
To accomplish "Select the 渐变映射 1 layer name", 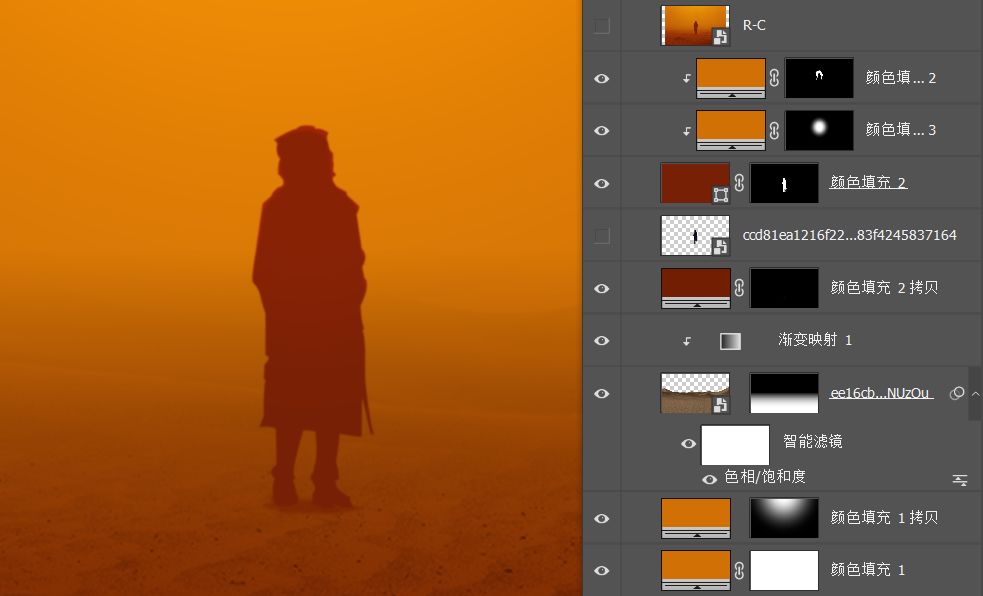I will click(815, 340).
